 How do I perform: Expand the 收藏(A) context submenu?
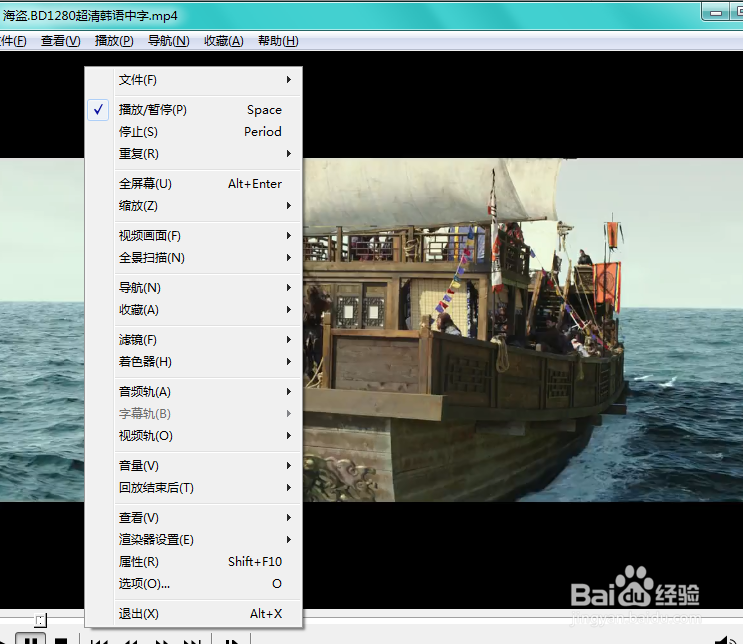[x=193, y=310]
